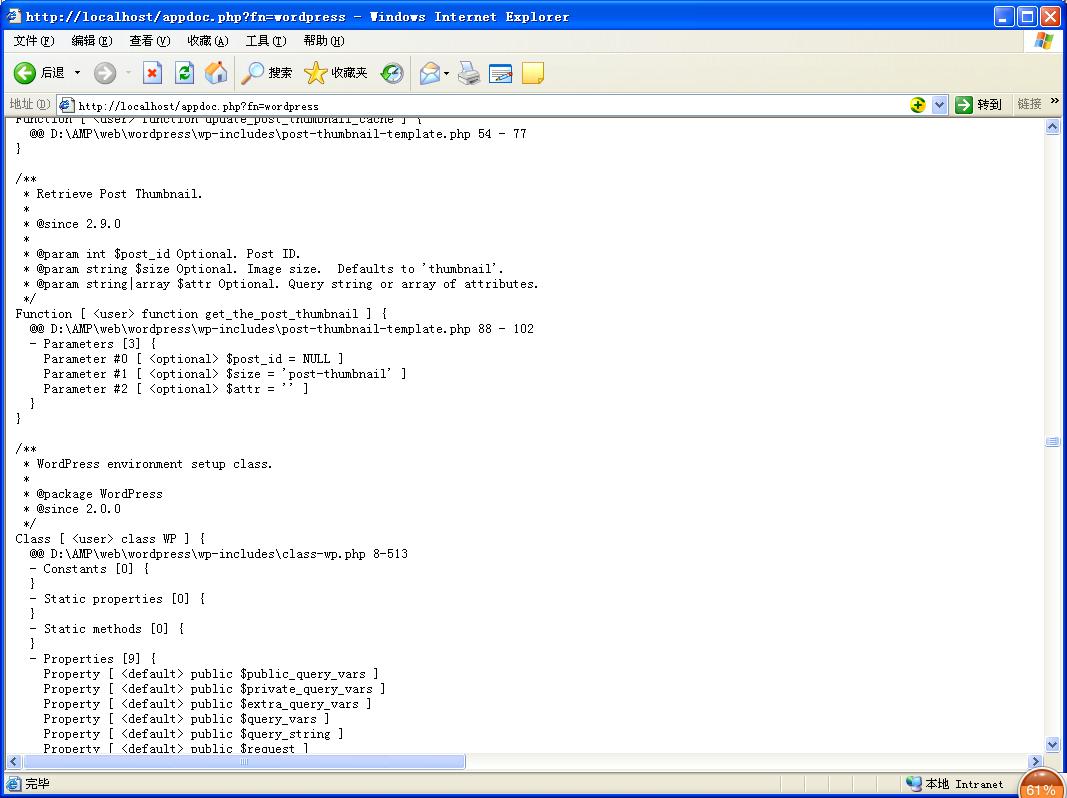Click post-thumbnail-template.php 88 - 102 path line
The image size is (1067, 798).
tap(282, 329)
